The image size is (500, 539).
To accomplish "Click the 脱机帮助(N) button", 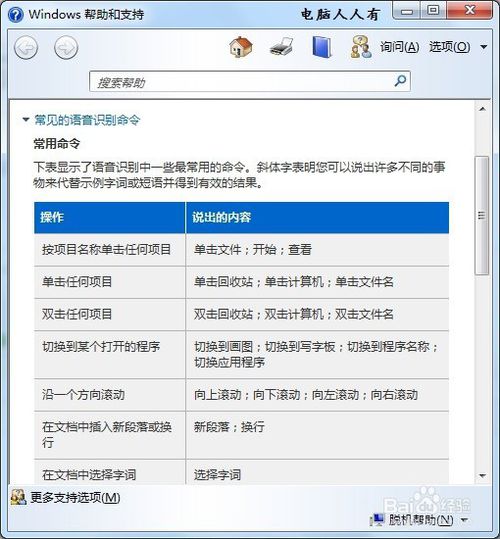I will (421, 520).
